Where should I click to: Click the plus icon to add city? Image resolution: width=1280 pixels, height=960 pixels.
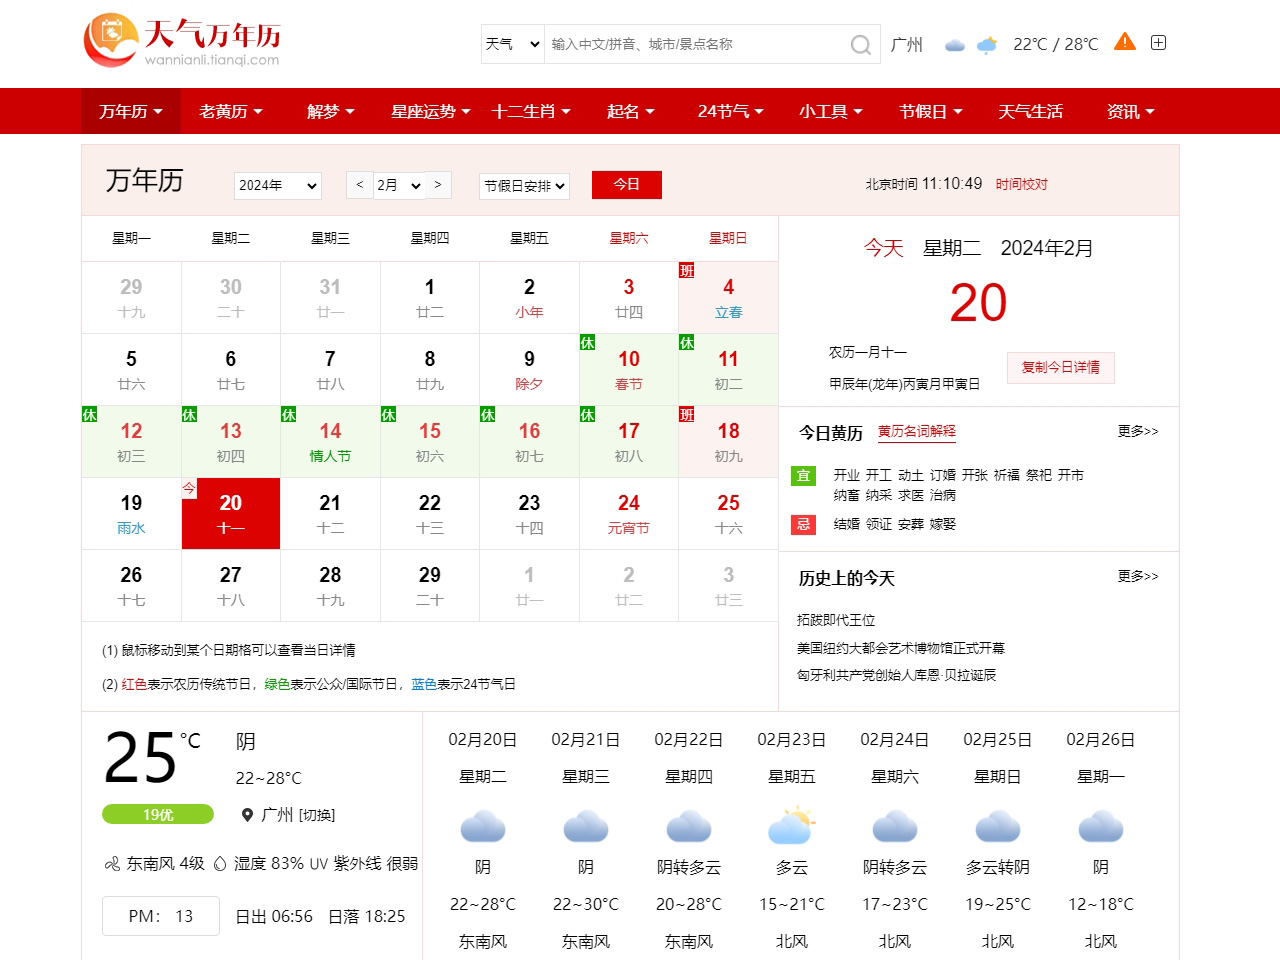point(1158,43)
